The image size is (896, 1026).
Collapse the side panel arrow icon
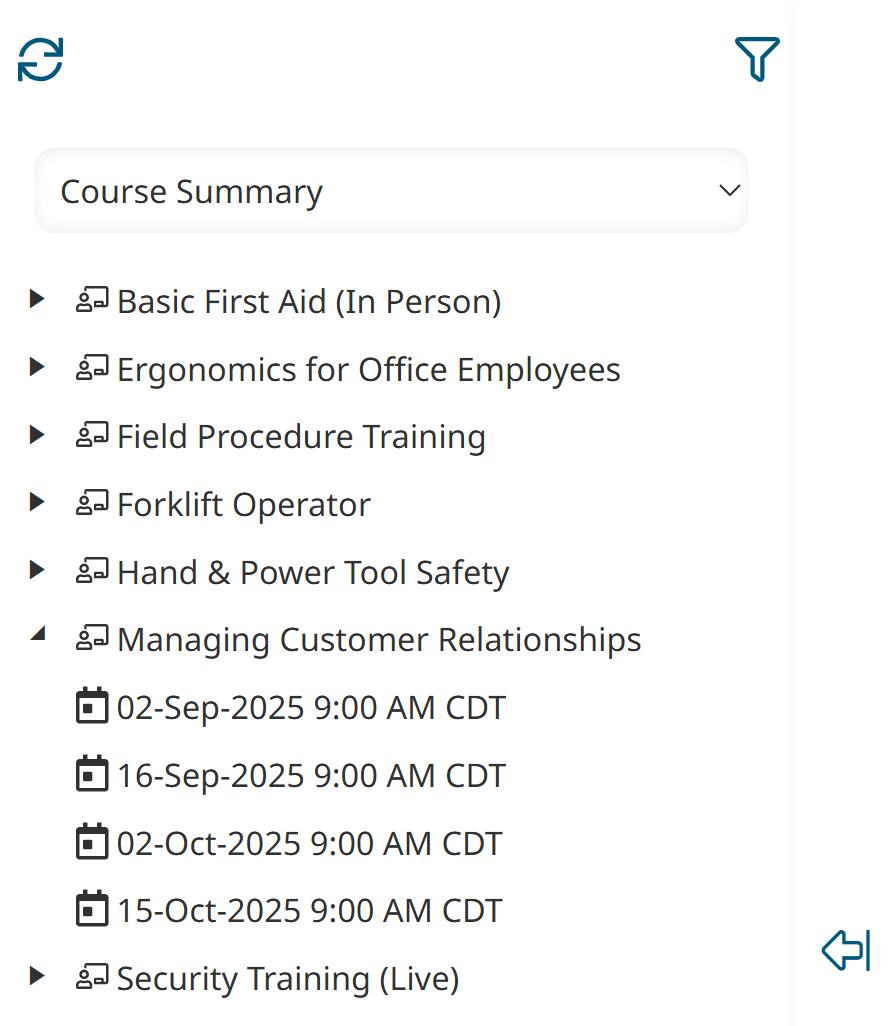(845, 949)
